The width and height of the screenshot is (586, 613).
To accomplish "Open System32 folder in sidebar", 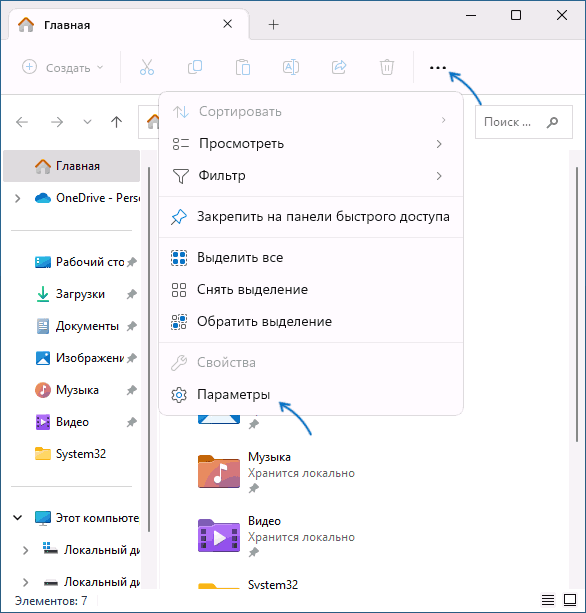I will click(x=72, y=454).
